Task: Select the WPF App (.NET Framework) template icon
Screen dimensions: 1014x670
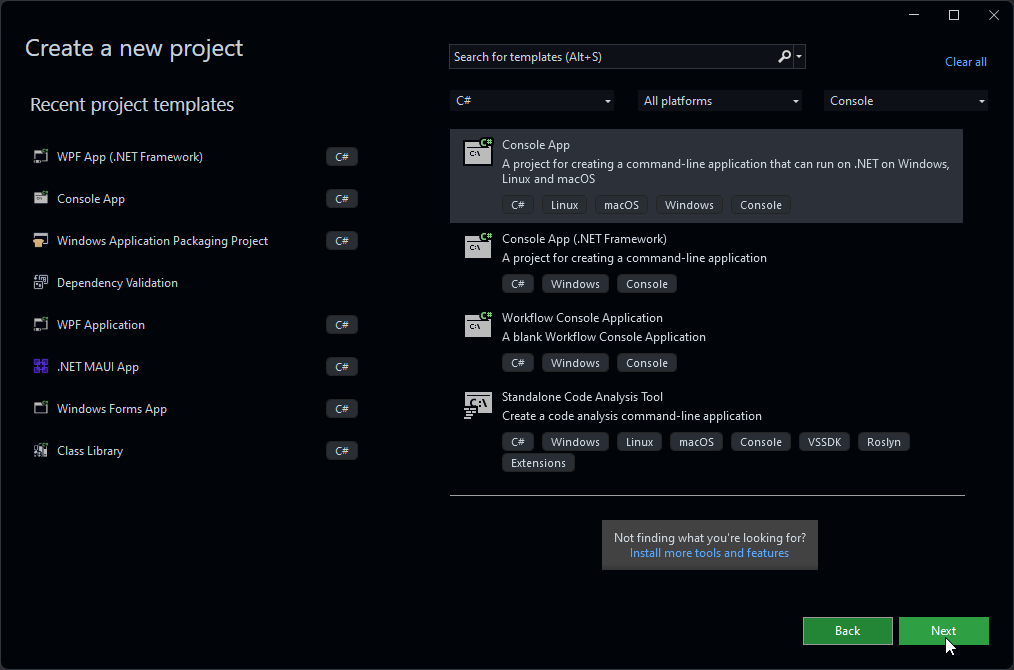Action: (41, 156)
